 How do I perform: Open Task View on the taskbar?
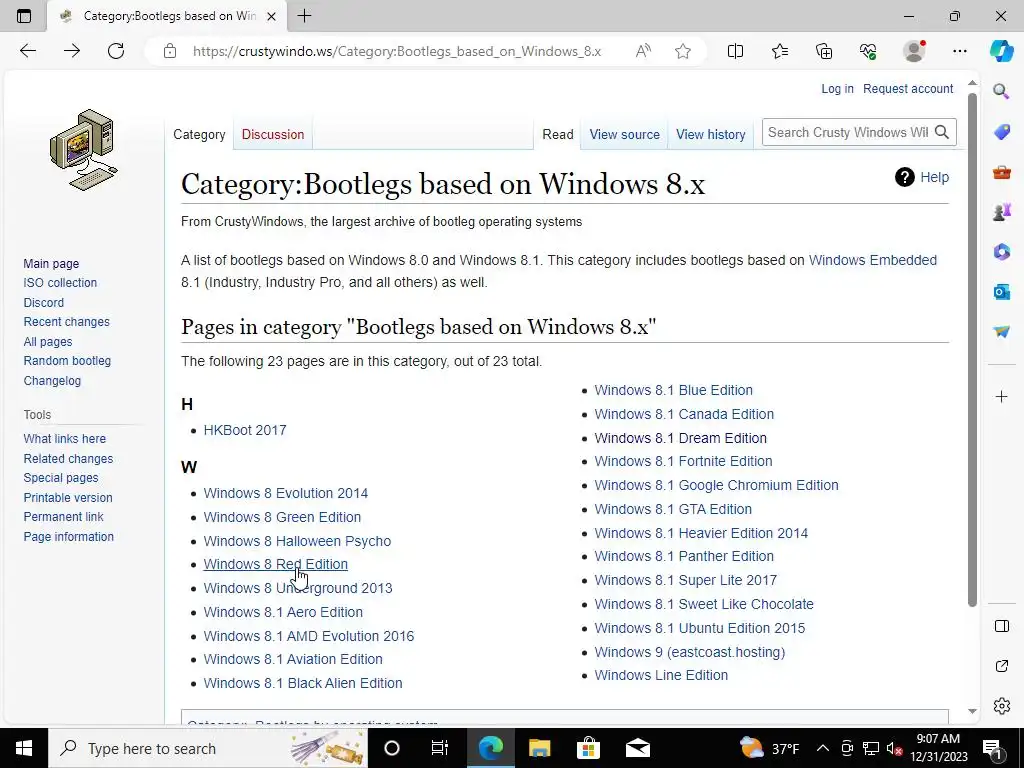click(x=440, y=748)
